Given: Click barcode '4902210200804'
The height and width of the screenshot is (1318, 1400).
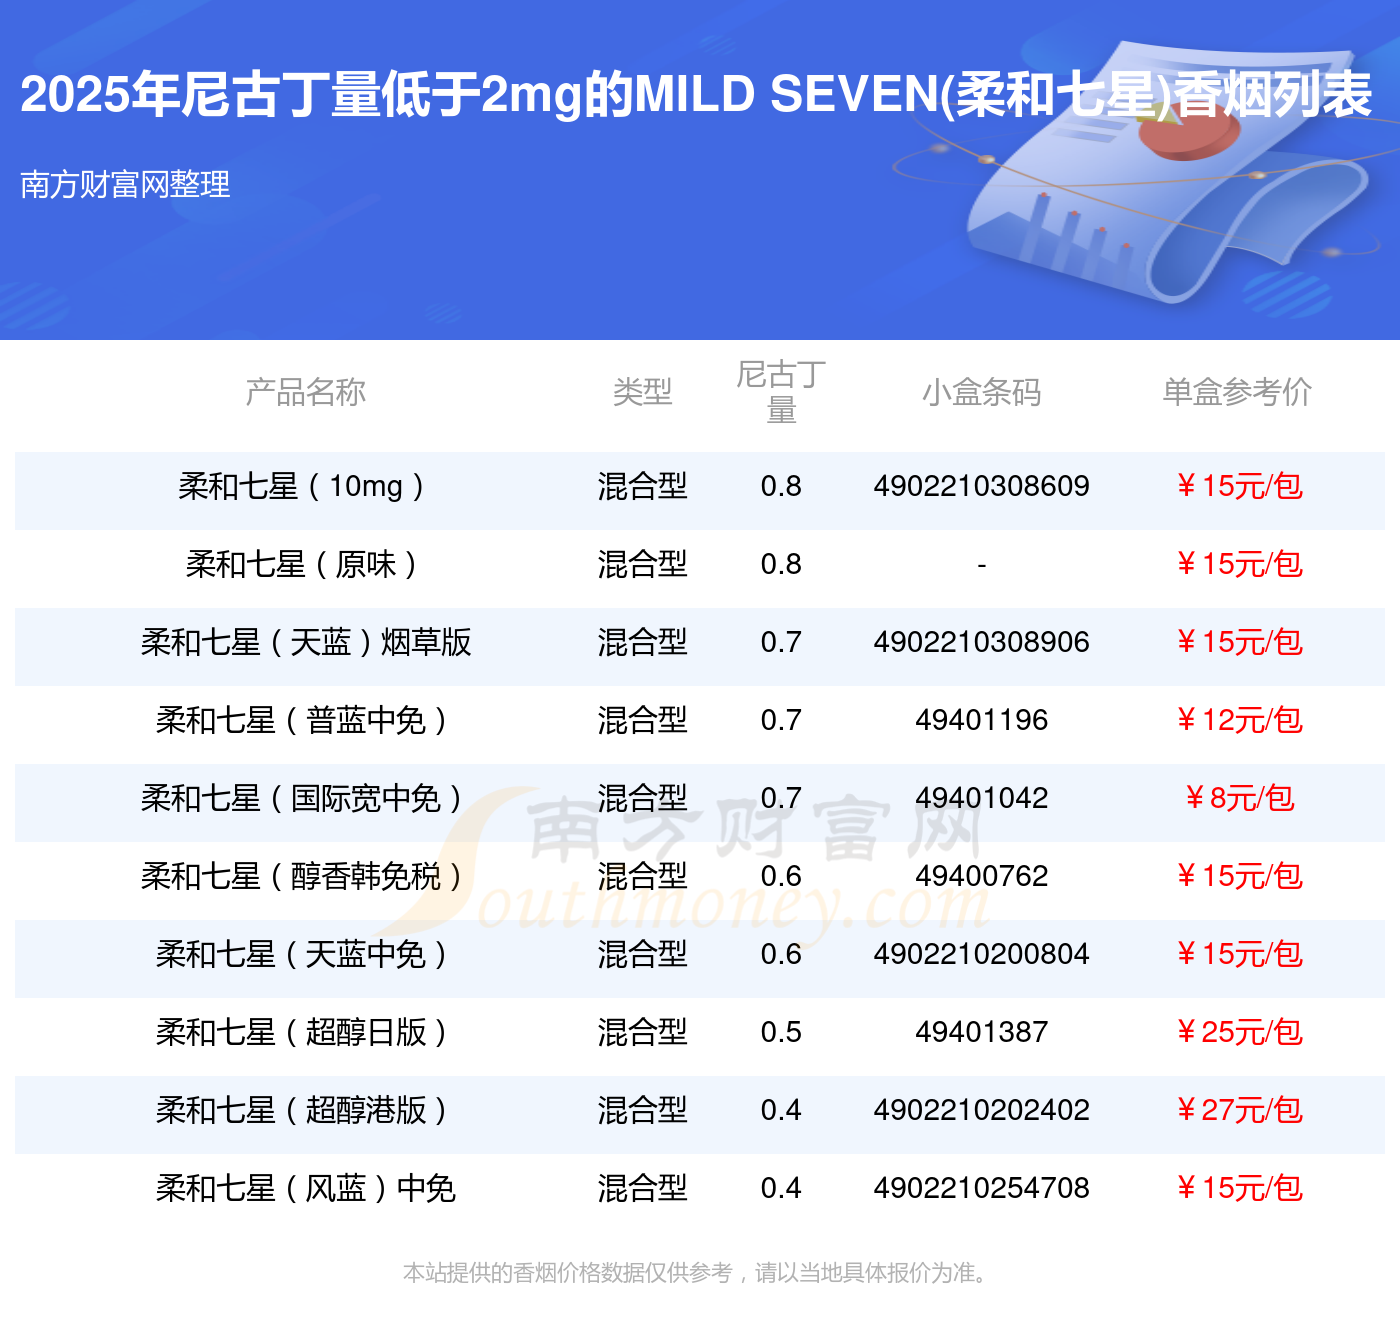Looking at the screenshot, I should point(981,954).
